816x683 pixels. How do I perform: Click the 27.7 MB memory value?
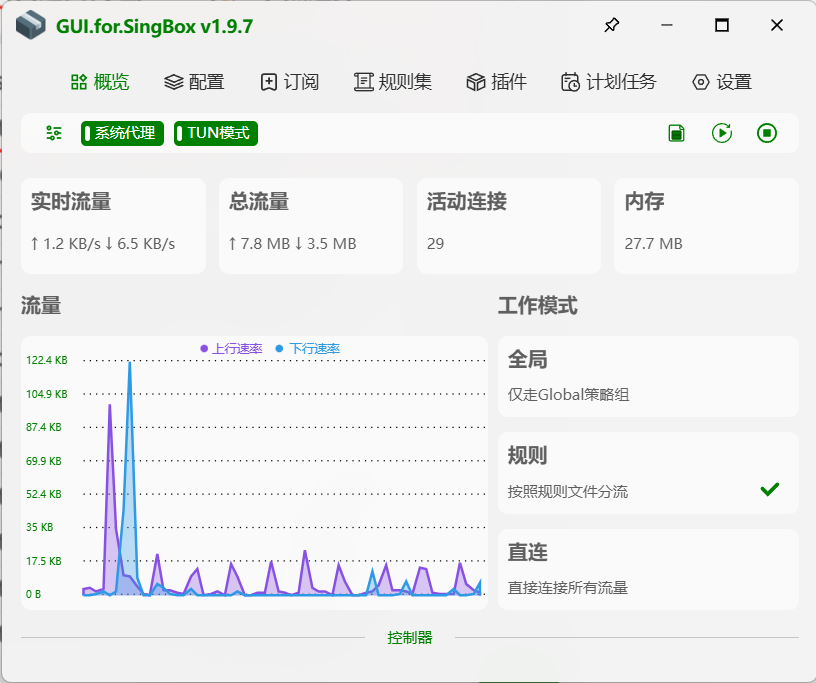pos(654,244)
